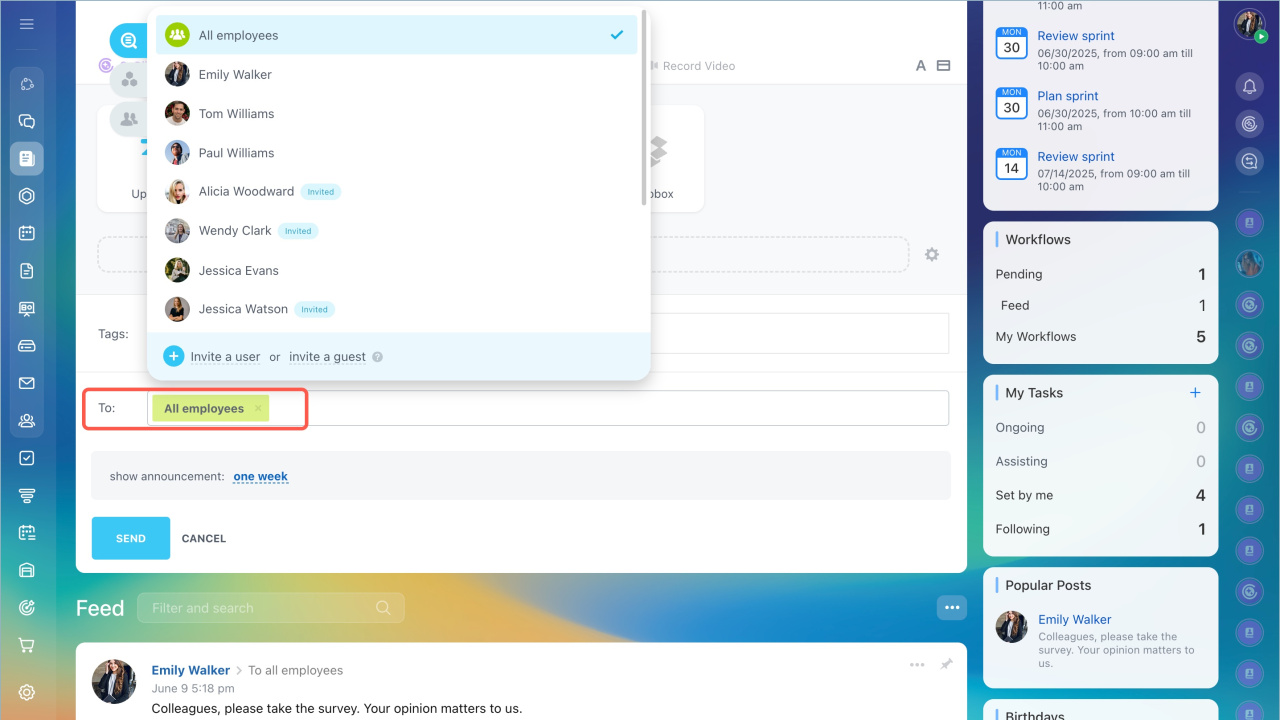Remove the All employees tag from To field
This screenshot has width=1280, height=720.
(258, 408)
